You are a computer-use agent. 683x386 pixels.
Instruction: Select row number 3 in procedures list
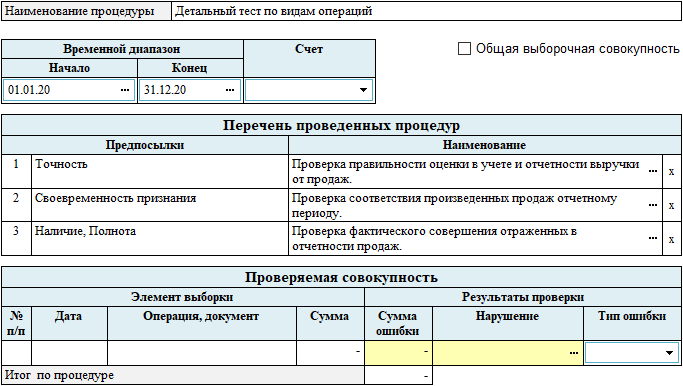[17, 239]
